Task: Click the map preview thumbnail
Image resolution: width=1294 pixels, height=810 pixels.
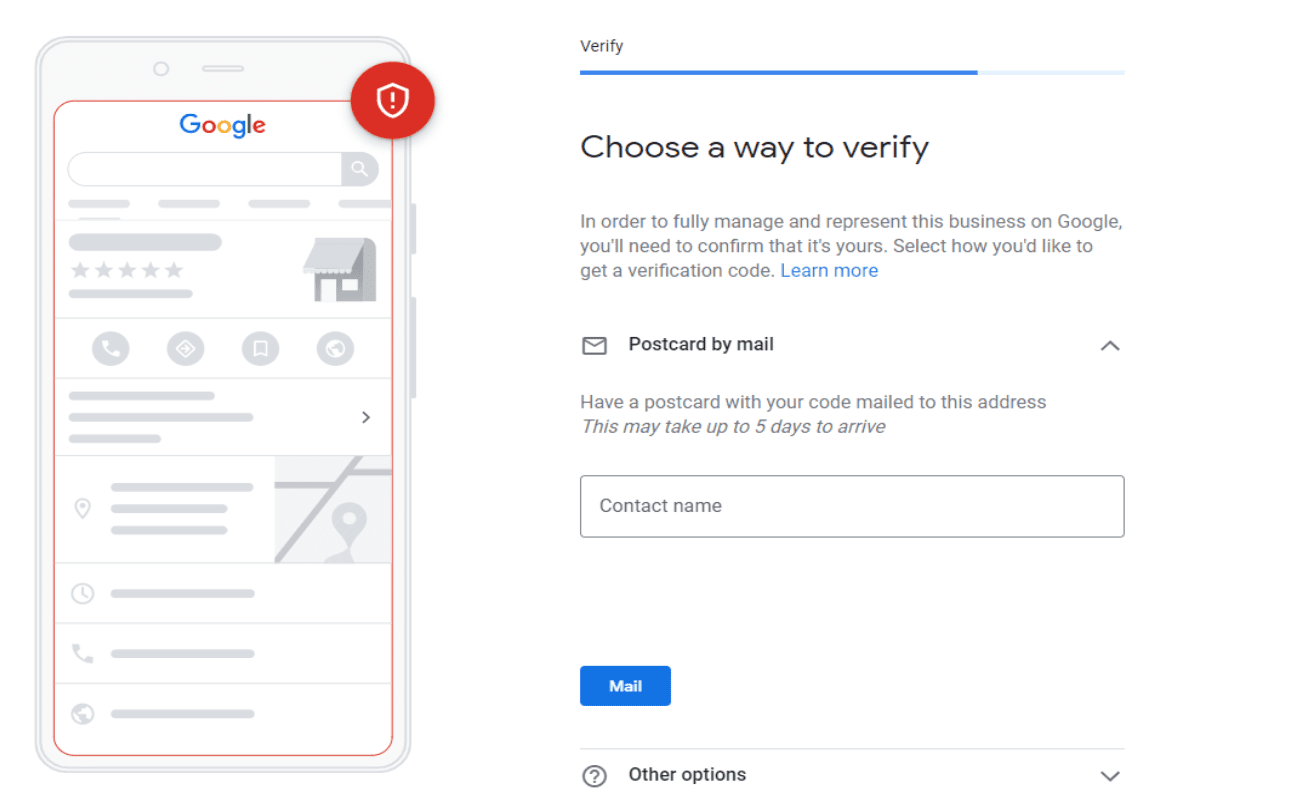Action: pyautogui.click(x=332, y=509)
